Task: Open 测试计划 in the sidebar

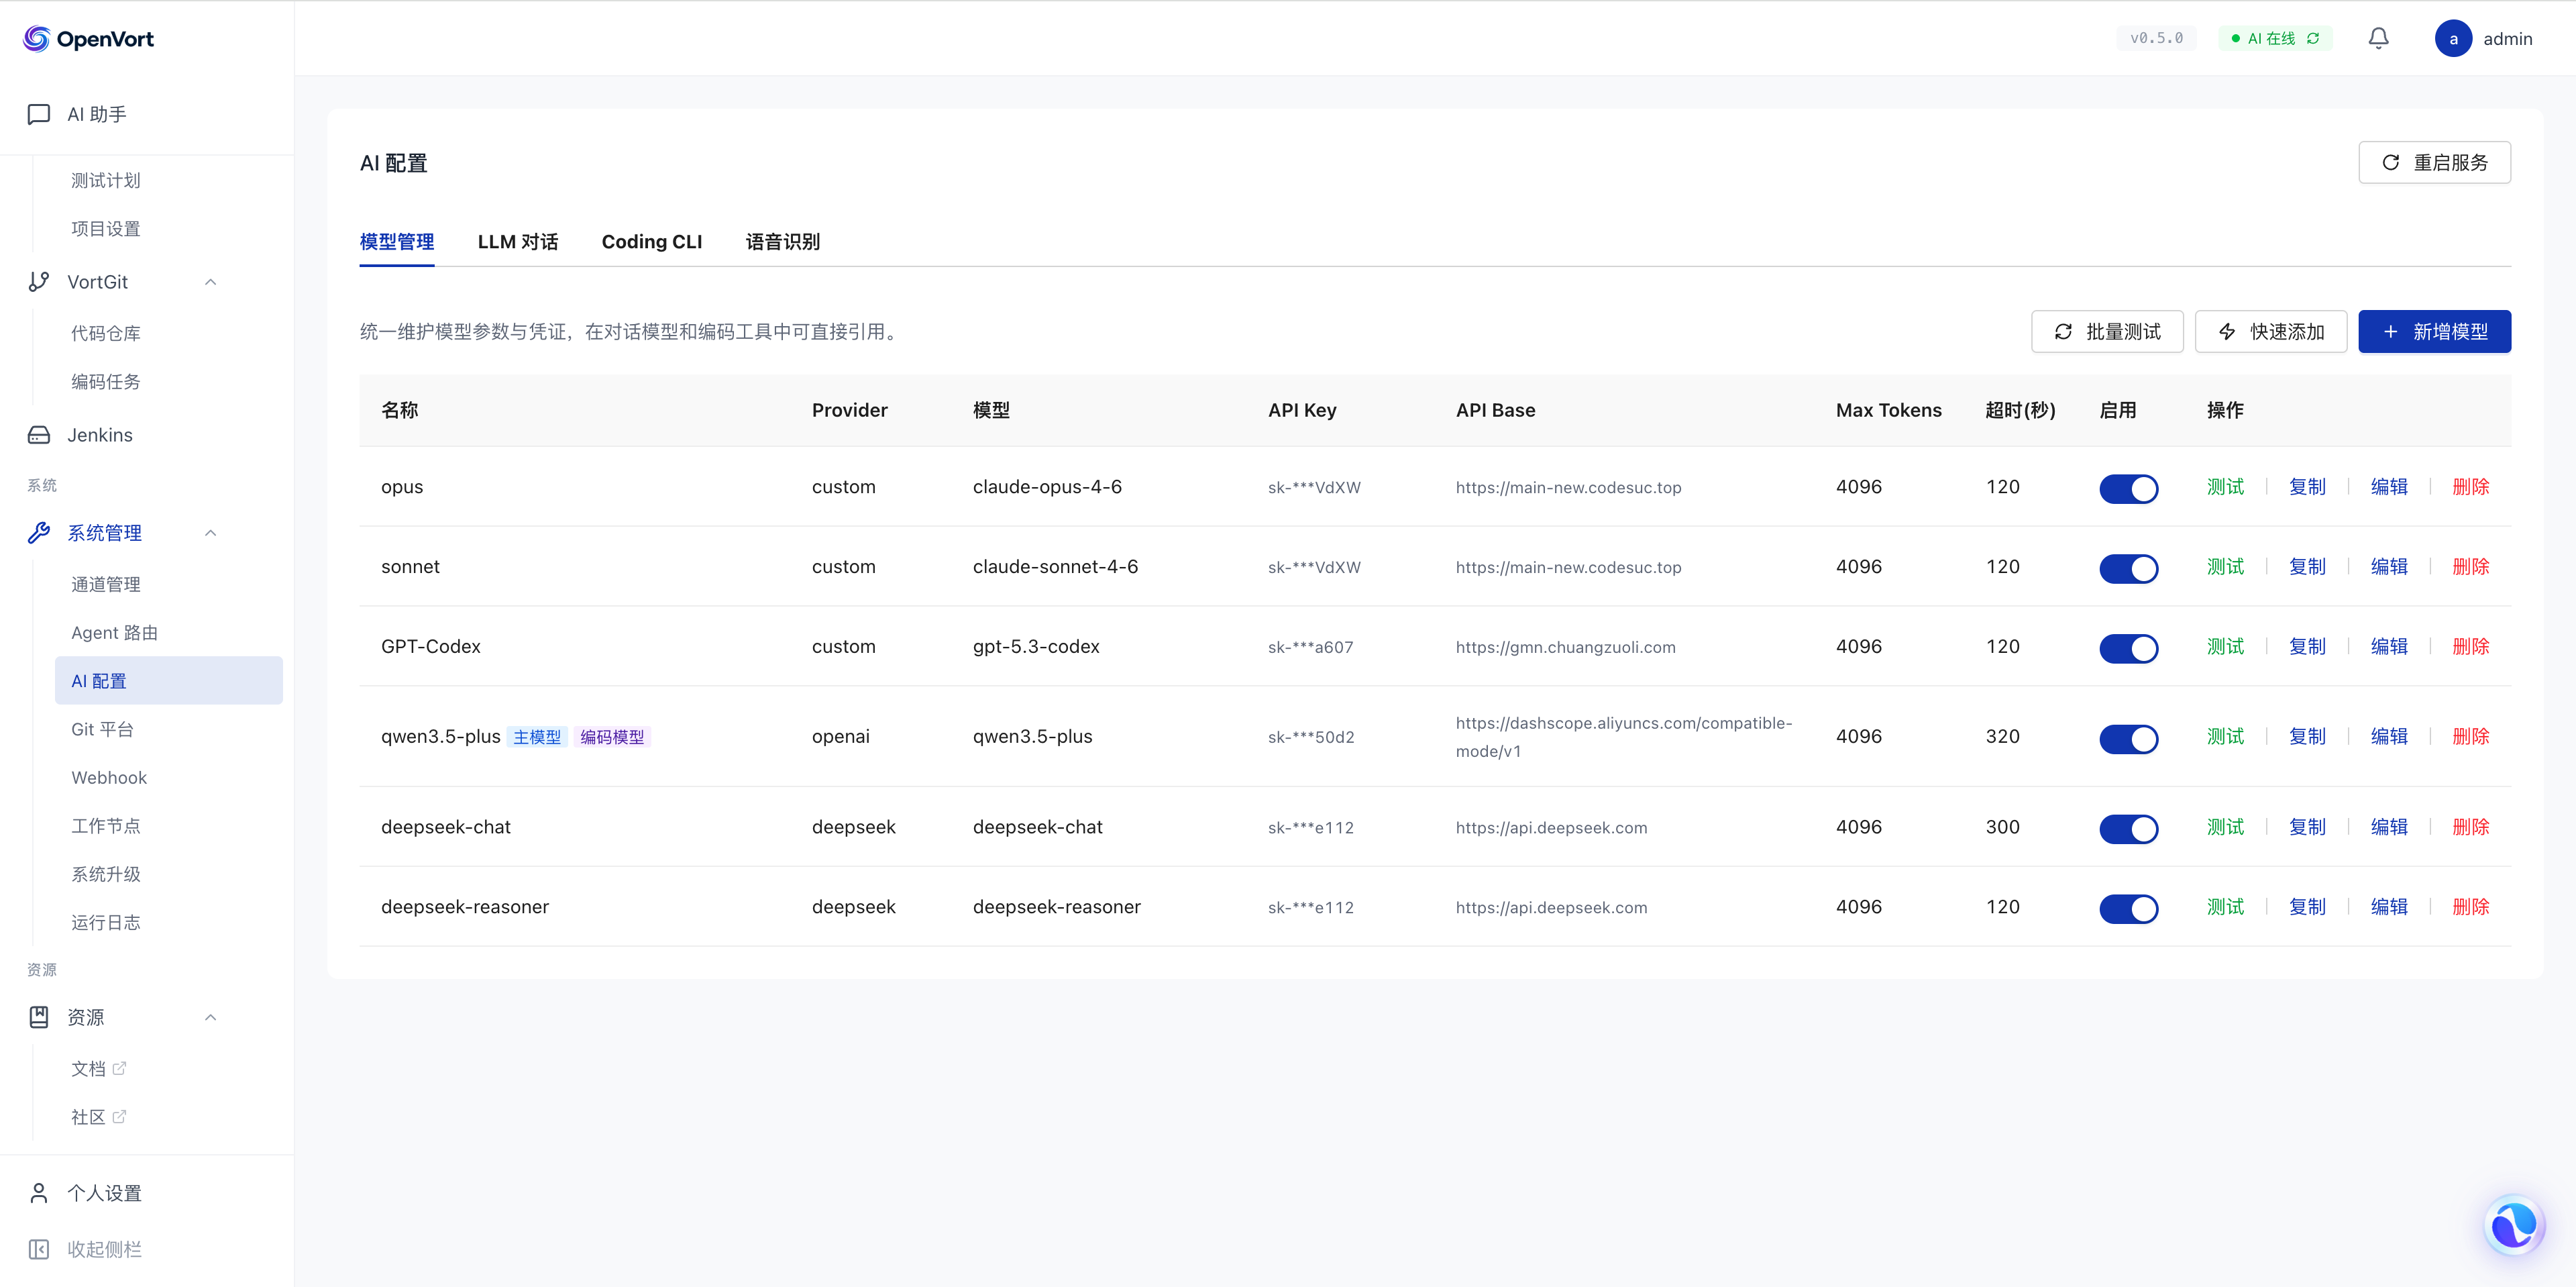Action: [x=169, y=180]
